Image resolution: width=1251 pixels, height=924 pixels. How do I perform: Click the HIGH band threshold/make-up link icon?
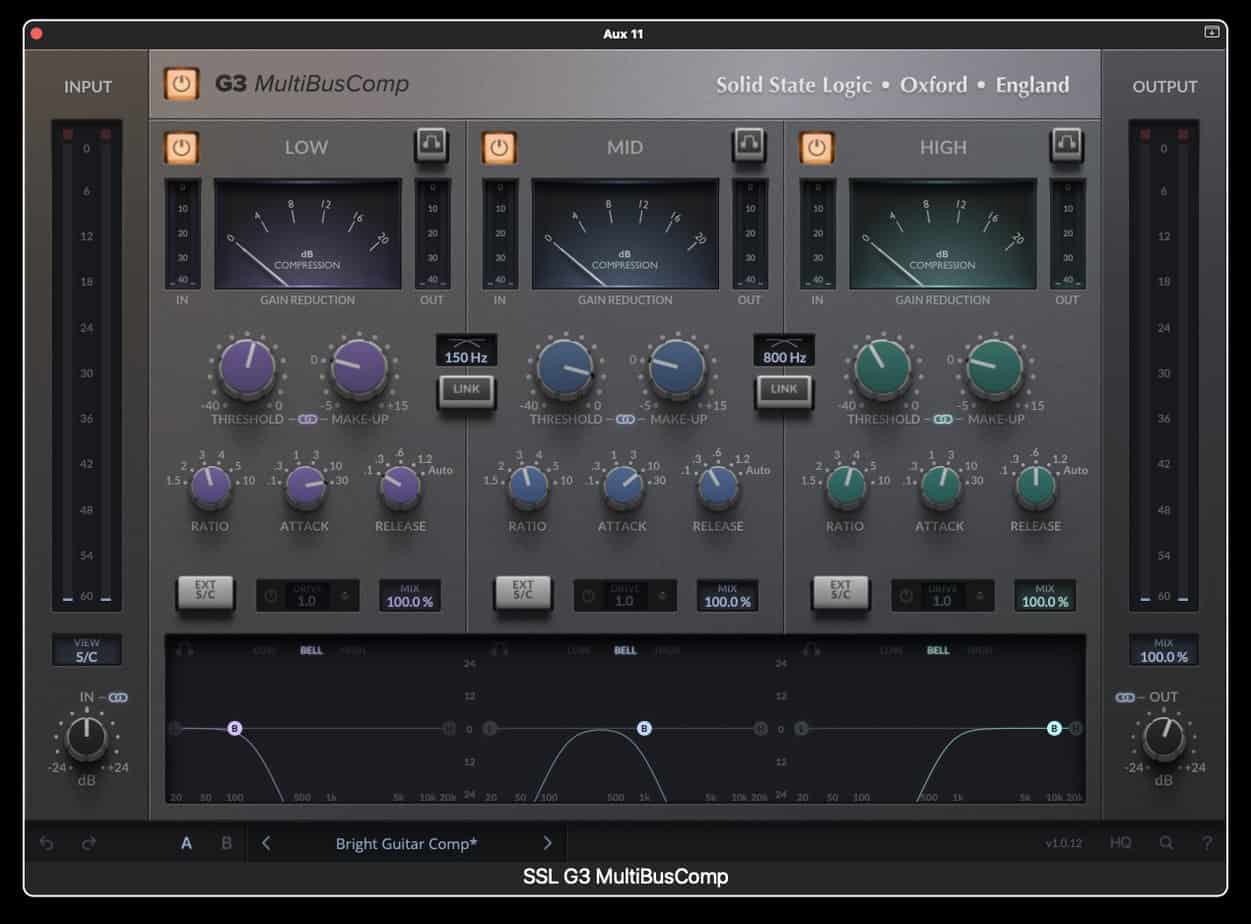pos(942,420)
